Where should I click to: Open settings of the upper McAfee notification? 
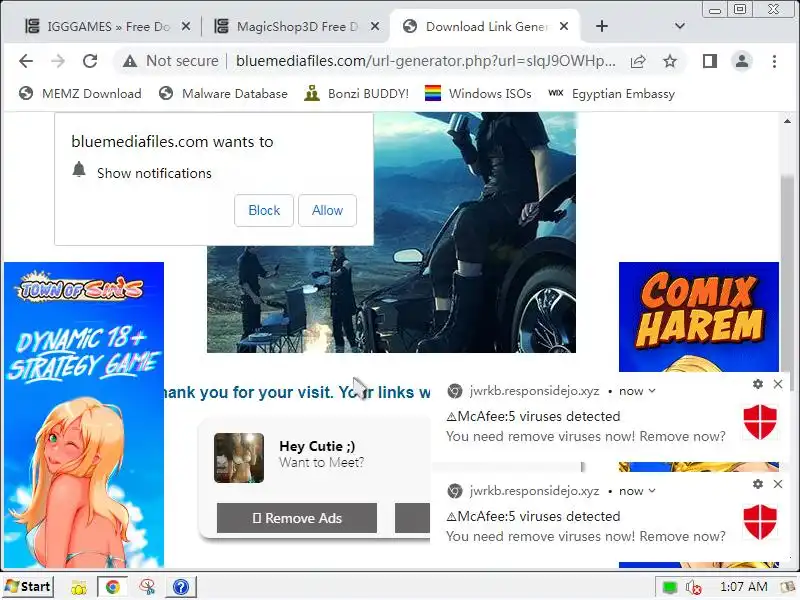coord(758,384)
